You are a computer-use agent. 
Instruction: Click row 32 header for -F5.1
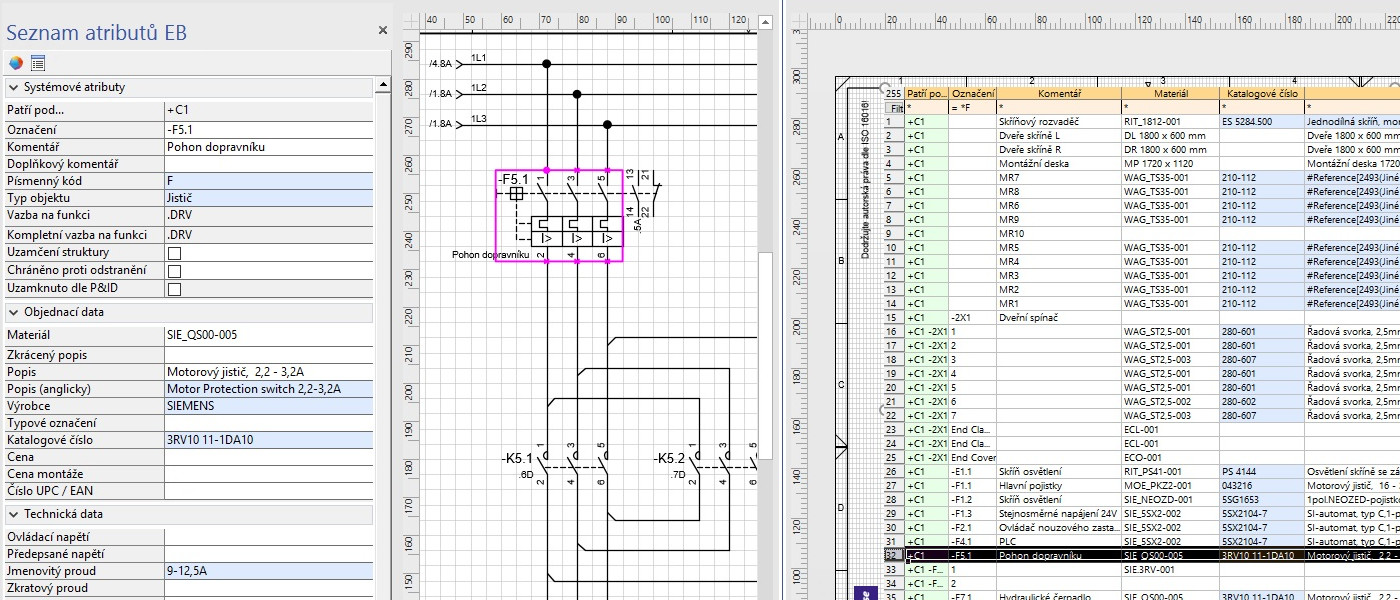coord(892,555)
